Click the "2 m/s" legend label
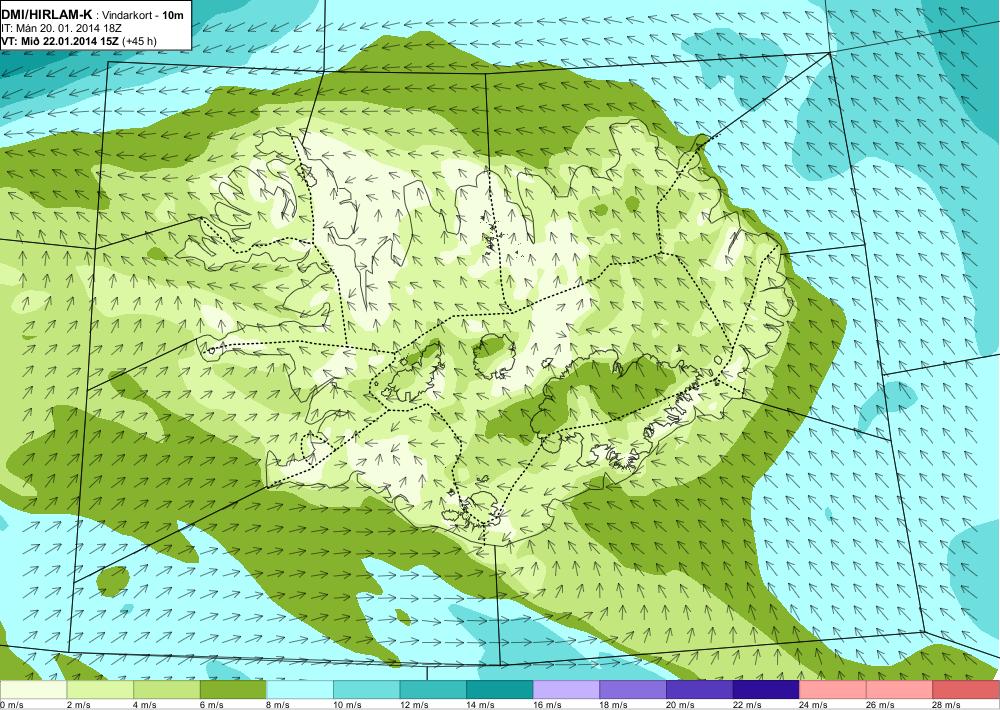 click(78, 705)
